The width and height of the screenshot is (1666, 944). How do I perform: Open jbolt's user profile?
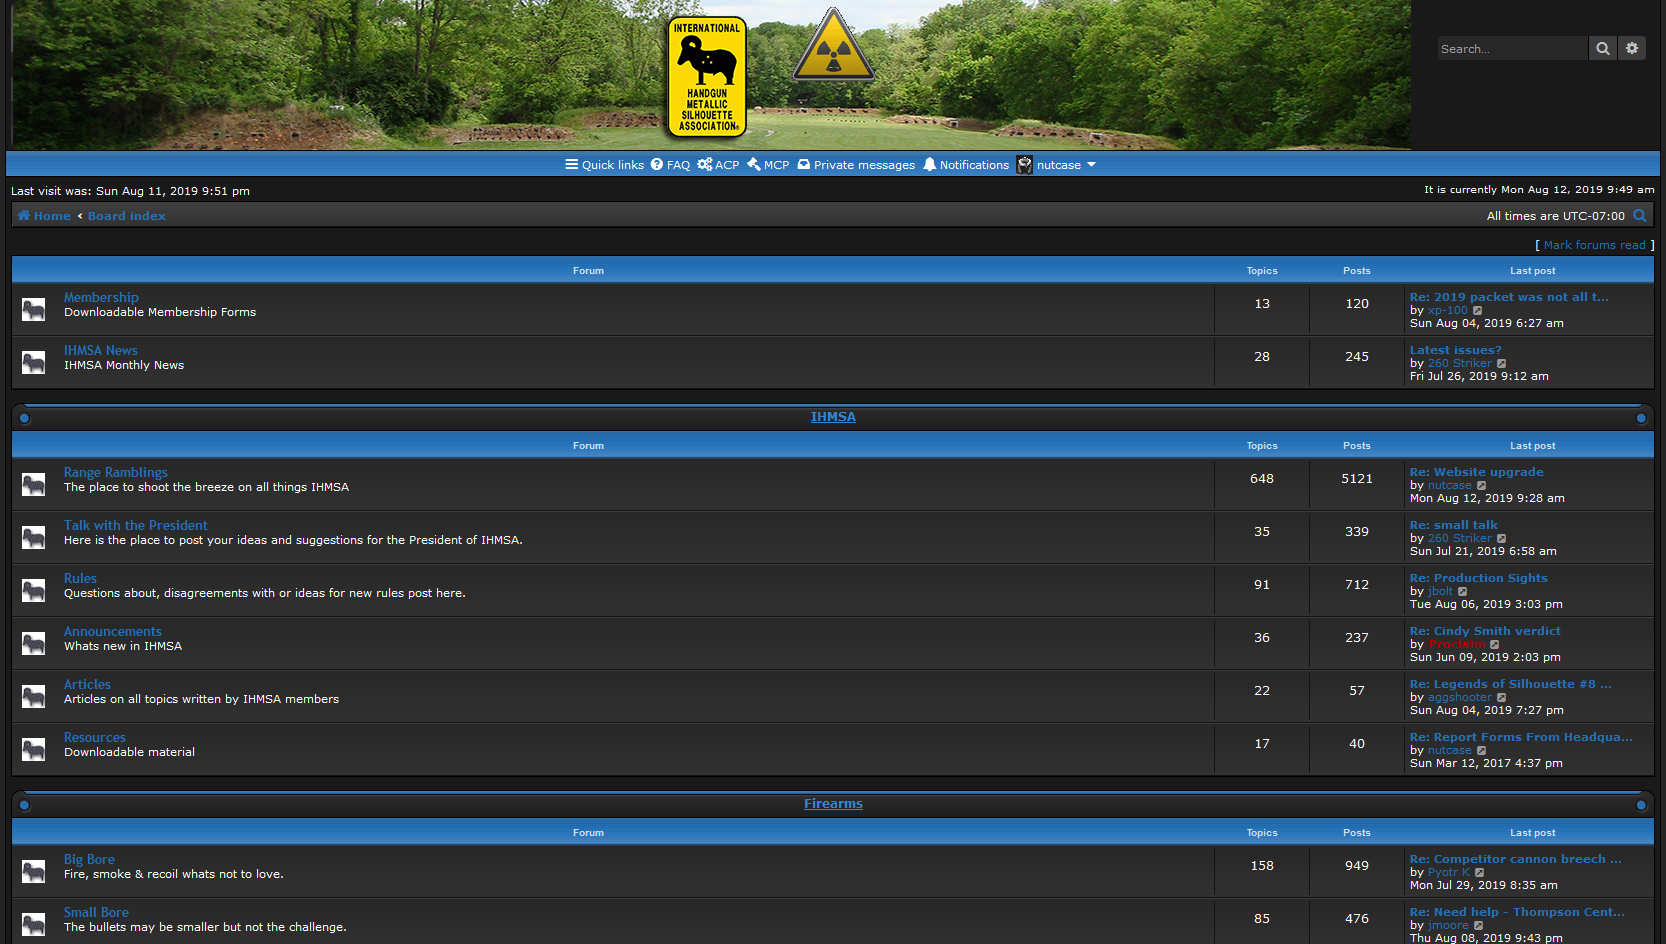(1440, 591)
